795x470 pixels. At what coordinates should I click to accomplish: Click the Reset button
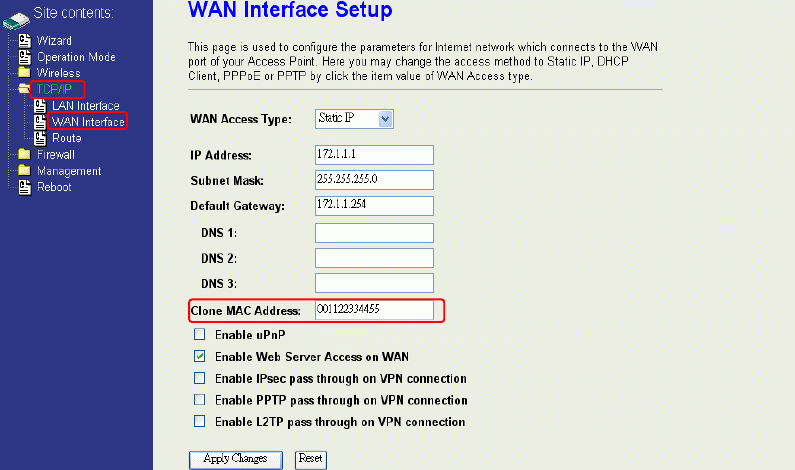click(311, 459)
